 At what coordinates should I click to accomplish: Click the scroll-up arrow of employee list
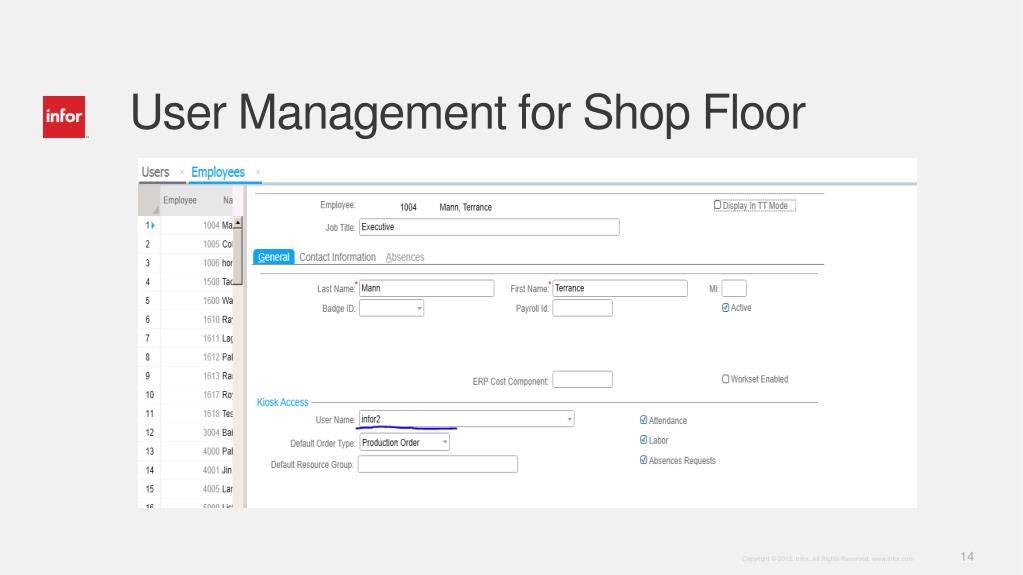pyautogui.click(x=238, y=223)
